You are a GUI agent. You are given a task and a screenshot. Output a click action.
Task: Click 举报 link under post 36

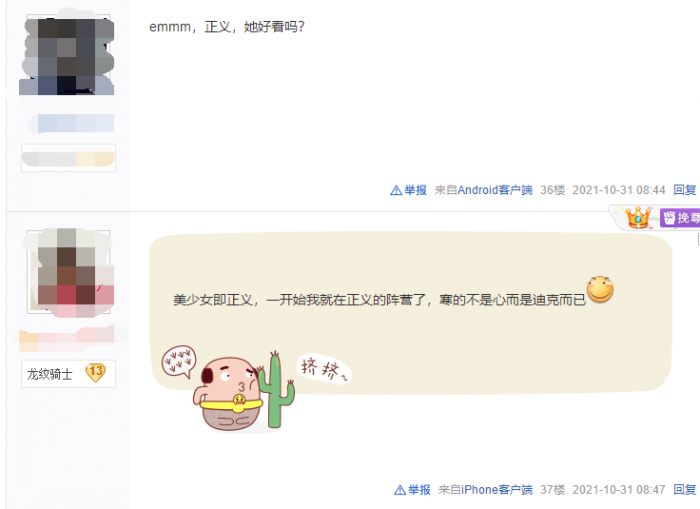(x=416, y=190)
